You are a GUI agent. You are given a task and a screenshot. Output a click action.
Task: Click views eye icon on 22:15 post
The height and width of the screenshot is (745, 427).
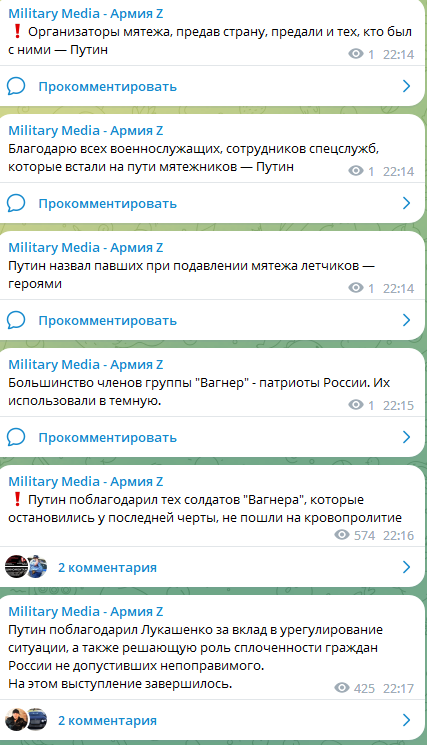356,405
